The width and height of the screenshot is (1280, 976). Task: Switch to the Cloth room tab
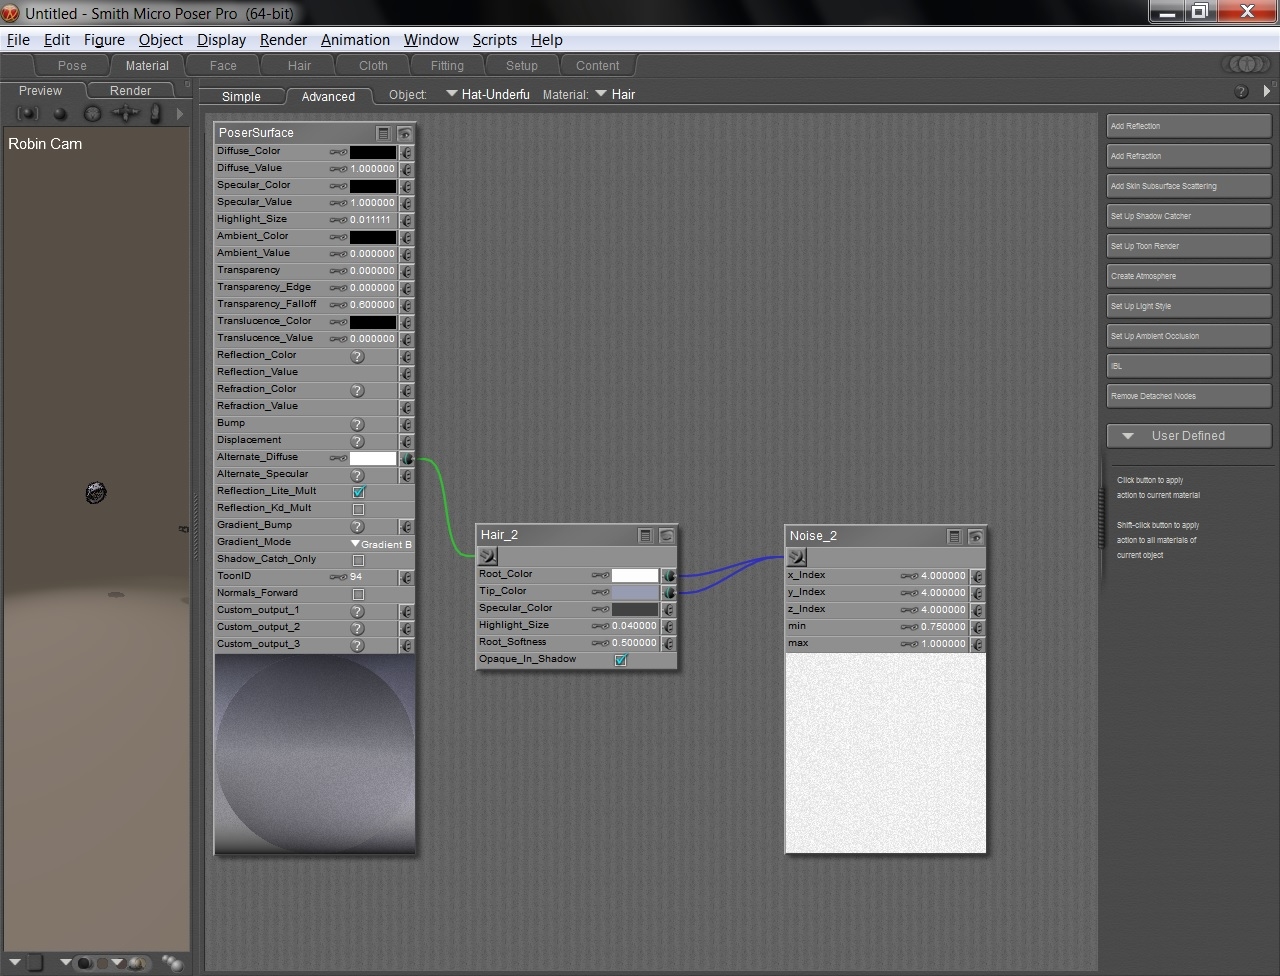(373, 66)
